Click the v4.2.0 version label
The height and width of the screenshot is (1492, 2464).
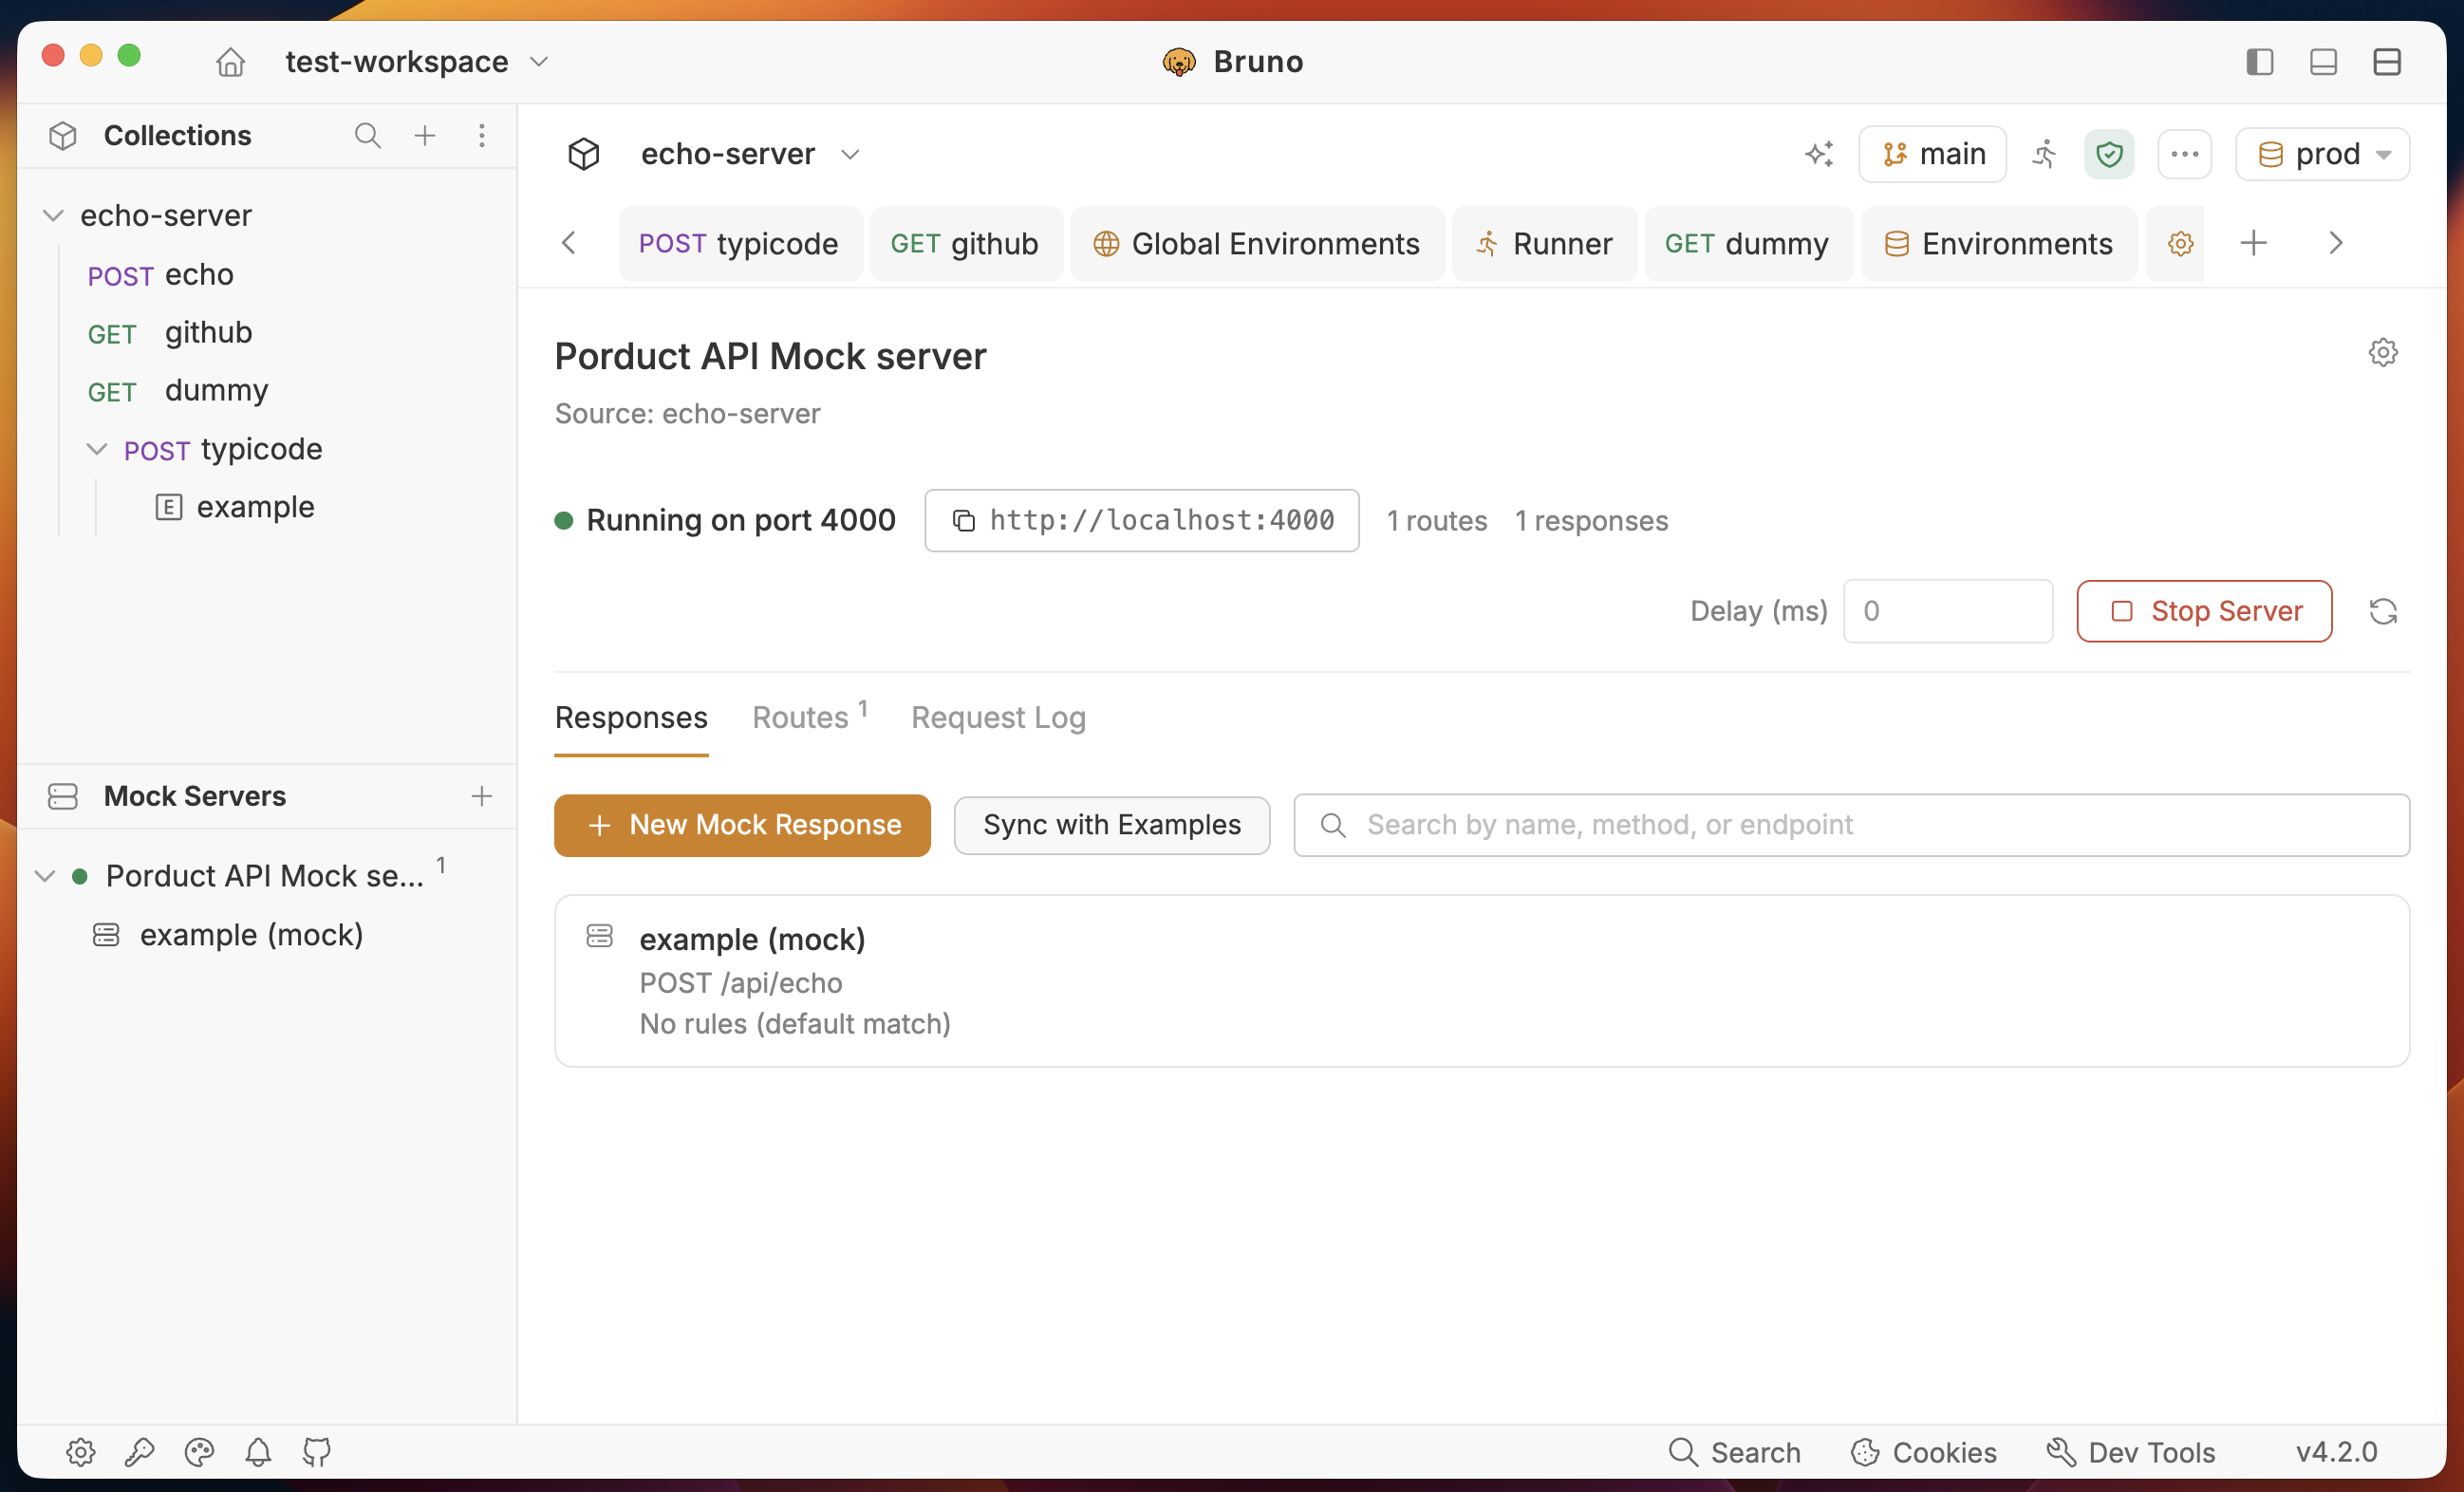[x=2336, y=1452]
